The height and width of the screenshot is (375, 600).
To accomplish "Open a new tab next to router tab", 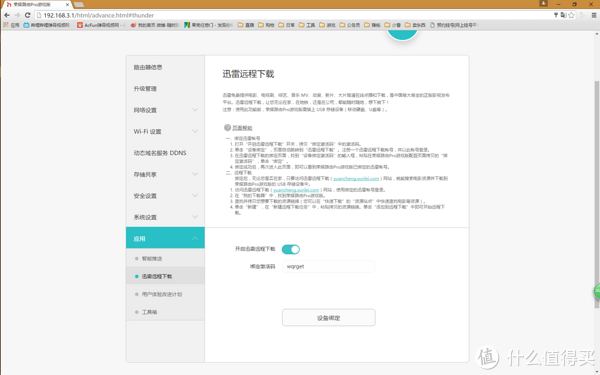I will click(x=79, y=5).
